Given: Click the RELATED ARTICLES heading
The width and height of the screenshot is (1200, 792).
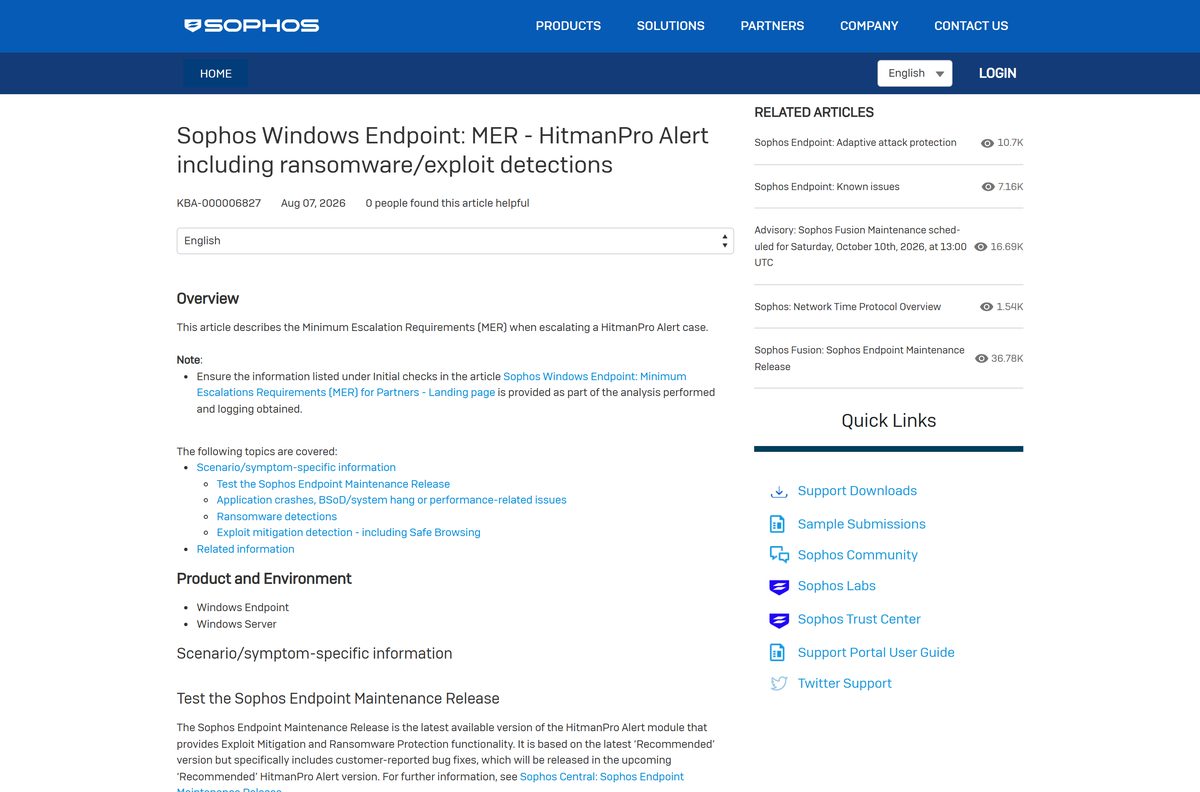Looking at the screenshot, I should (814, 113).
